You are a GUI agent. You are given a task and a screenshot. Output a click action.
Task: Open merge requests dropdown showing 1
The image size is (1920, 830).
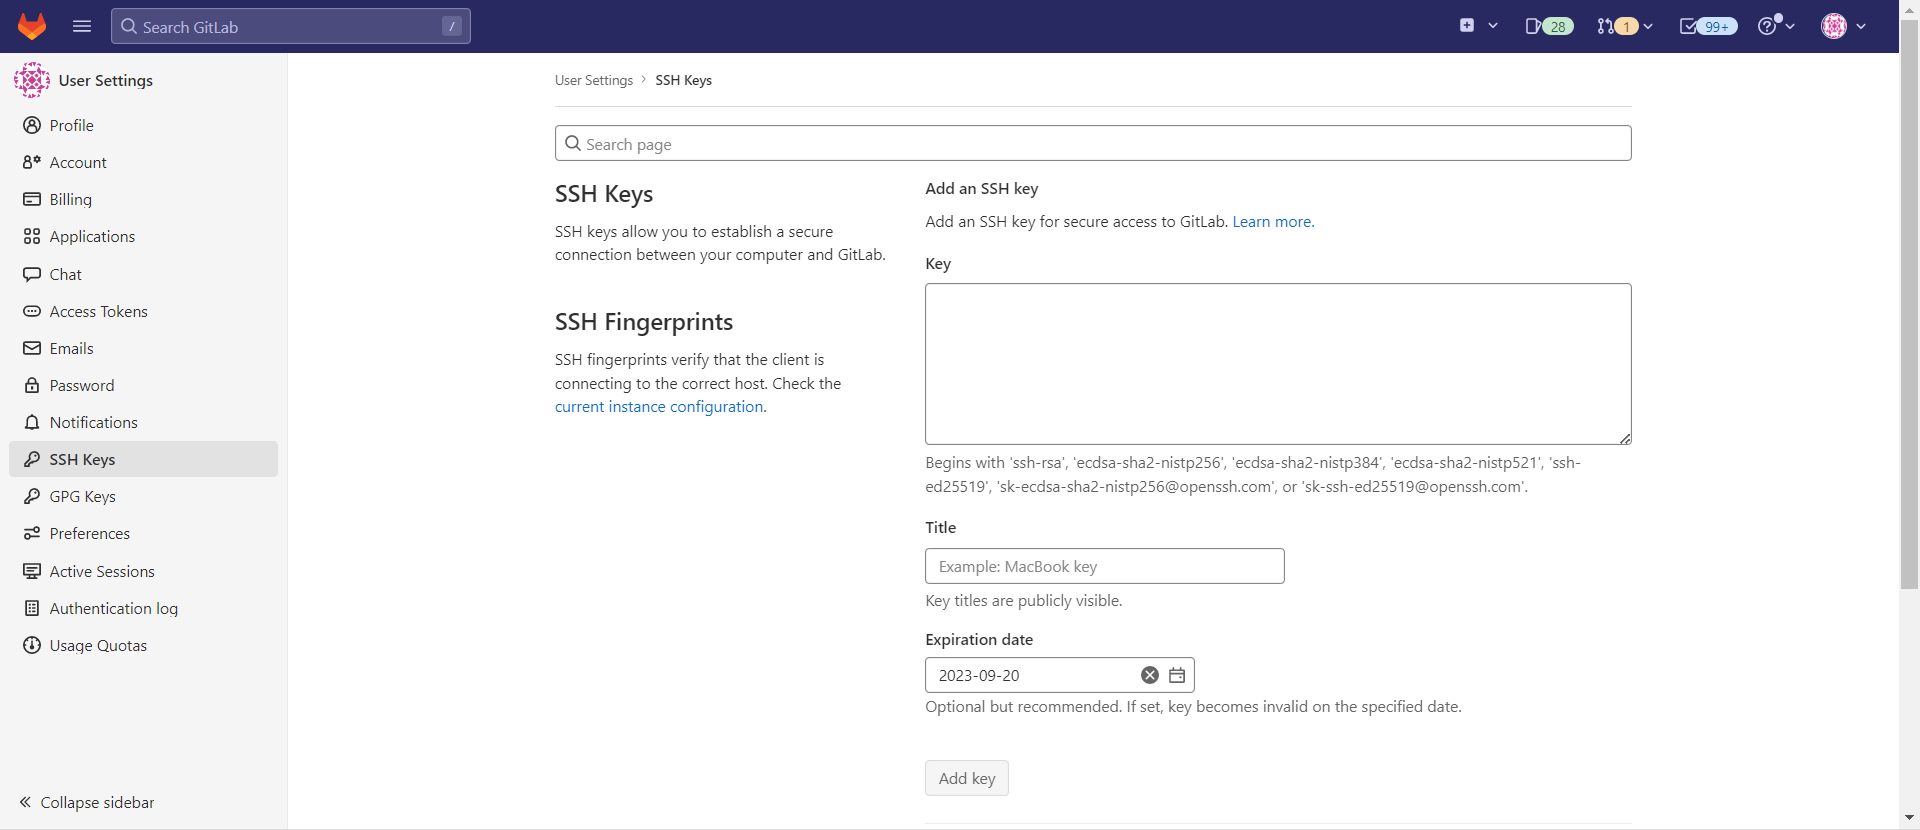click(1624, 26)
